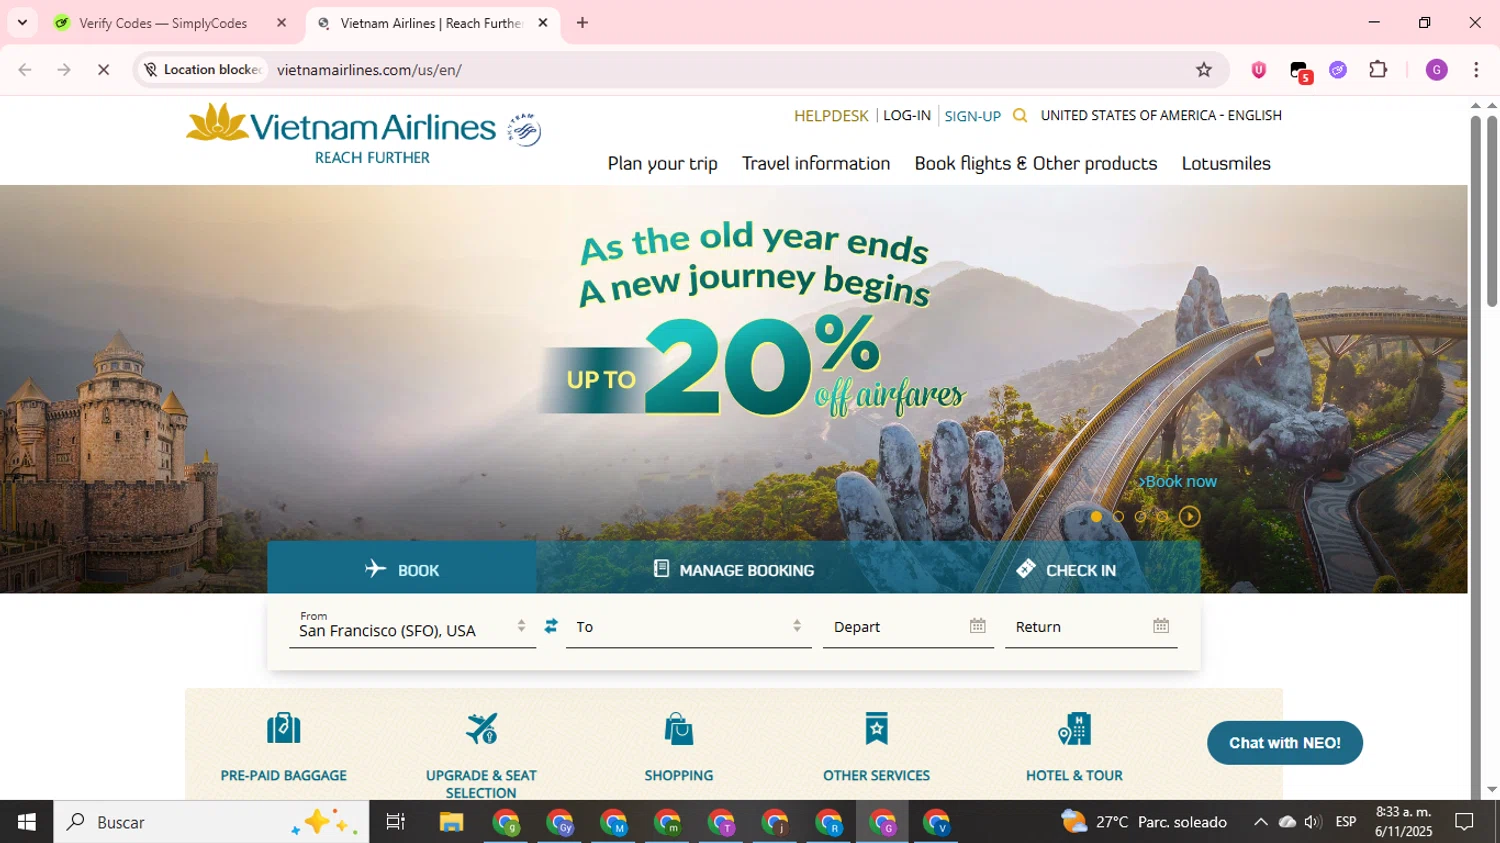
Task: Click the Vietnam Airlines logo
Action: (x=341, y=134)
